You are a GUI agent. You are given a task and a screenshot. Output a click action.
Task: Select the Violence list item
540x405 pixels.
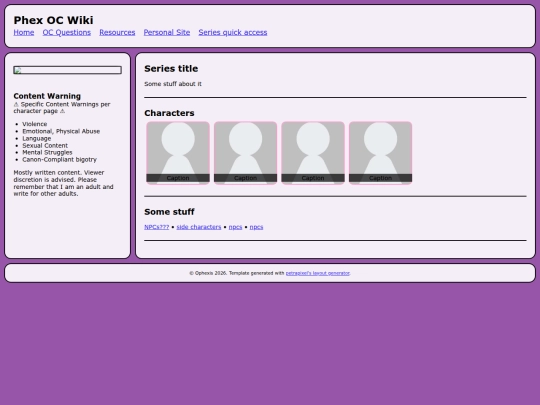(35, 124)
